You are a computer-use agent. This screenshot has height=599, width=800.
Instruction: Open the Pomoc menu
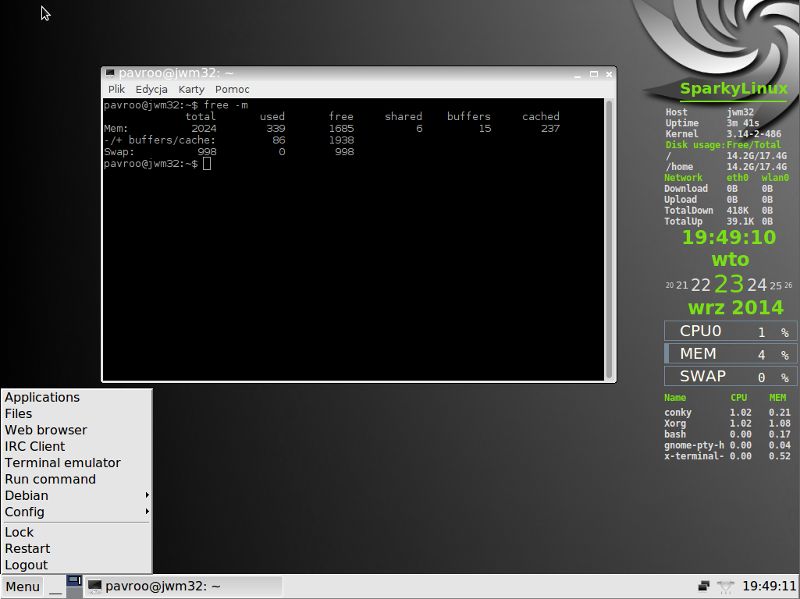[232, 89]
